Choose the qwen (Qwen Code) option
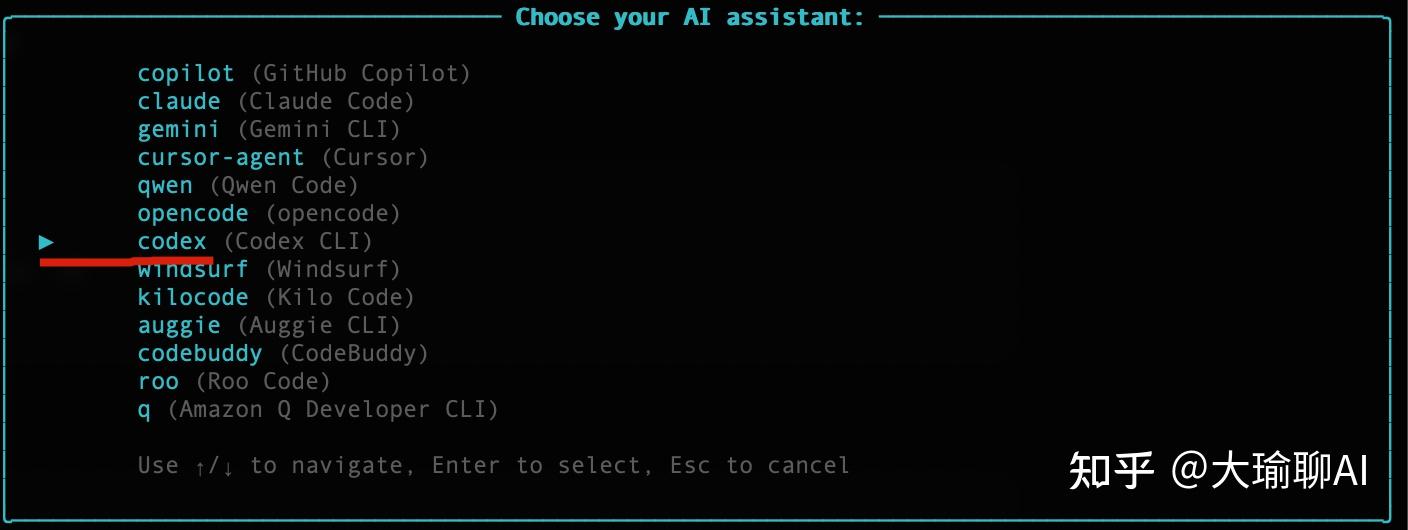This screenshot has height=530, width=1408. [x=165, y=186]
